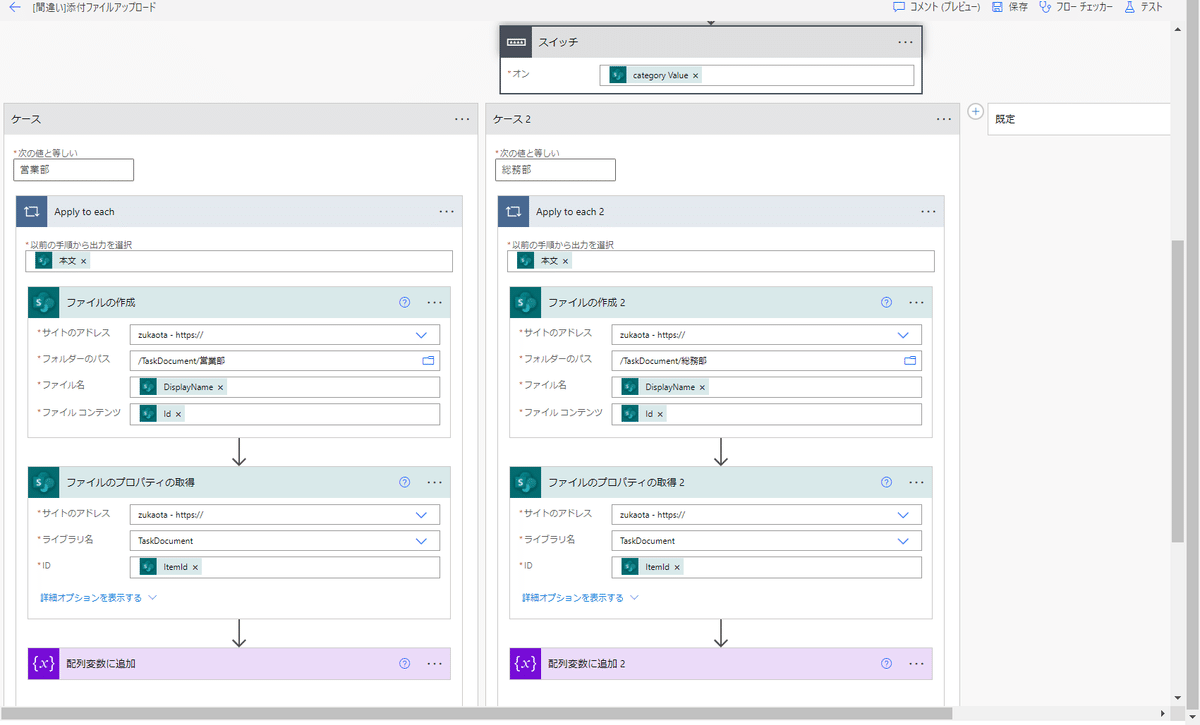
Task: Edit the 総務部 case value field
Action: tap(556, 170)
